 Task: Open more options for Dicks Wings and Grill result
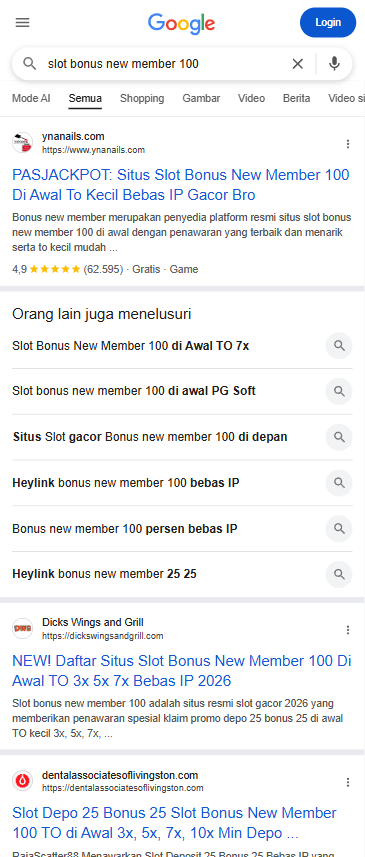pyautogui.click(x=348, y=630)
